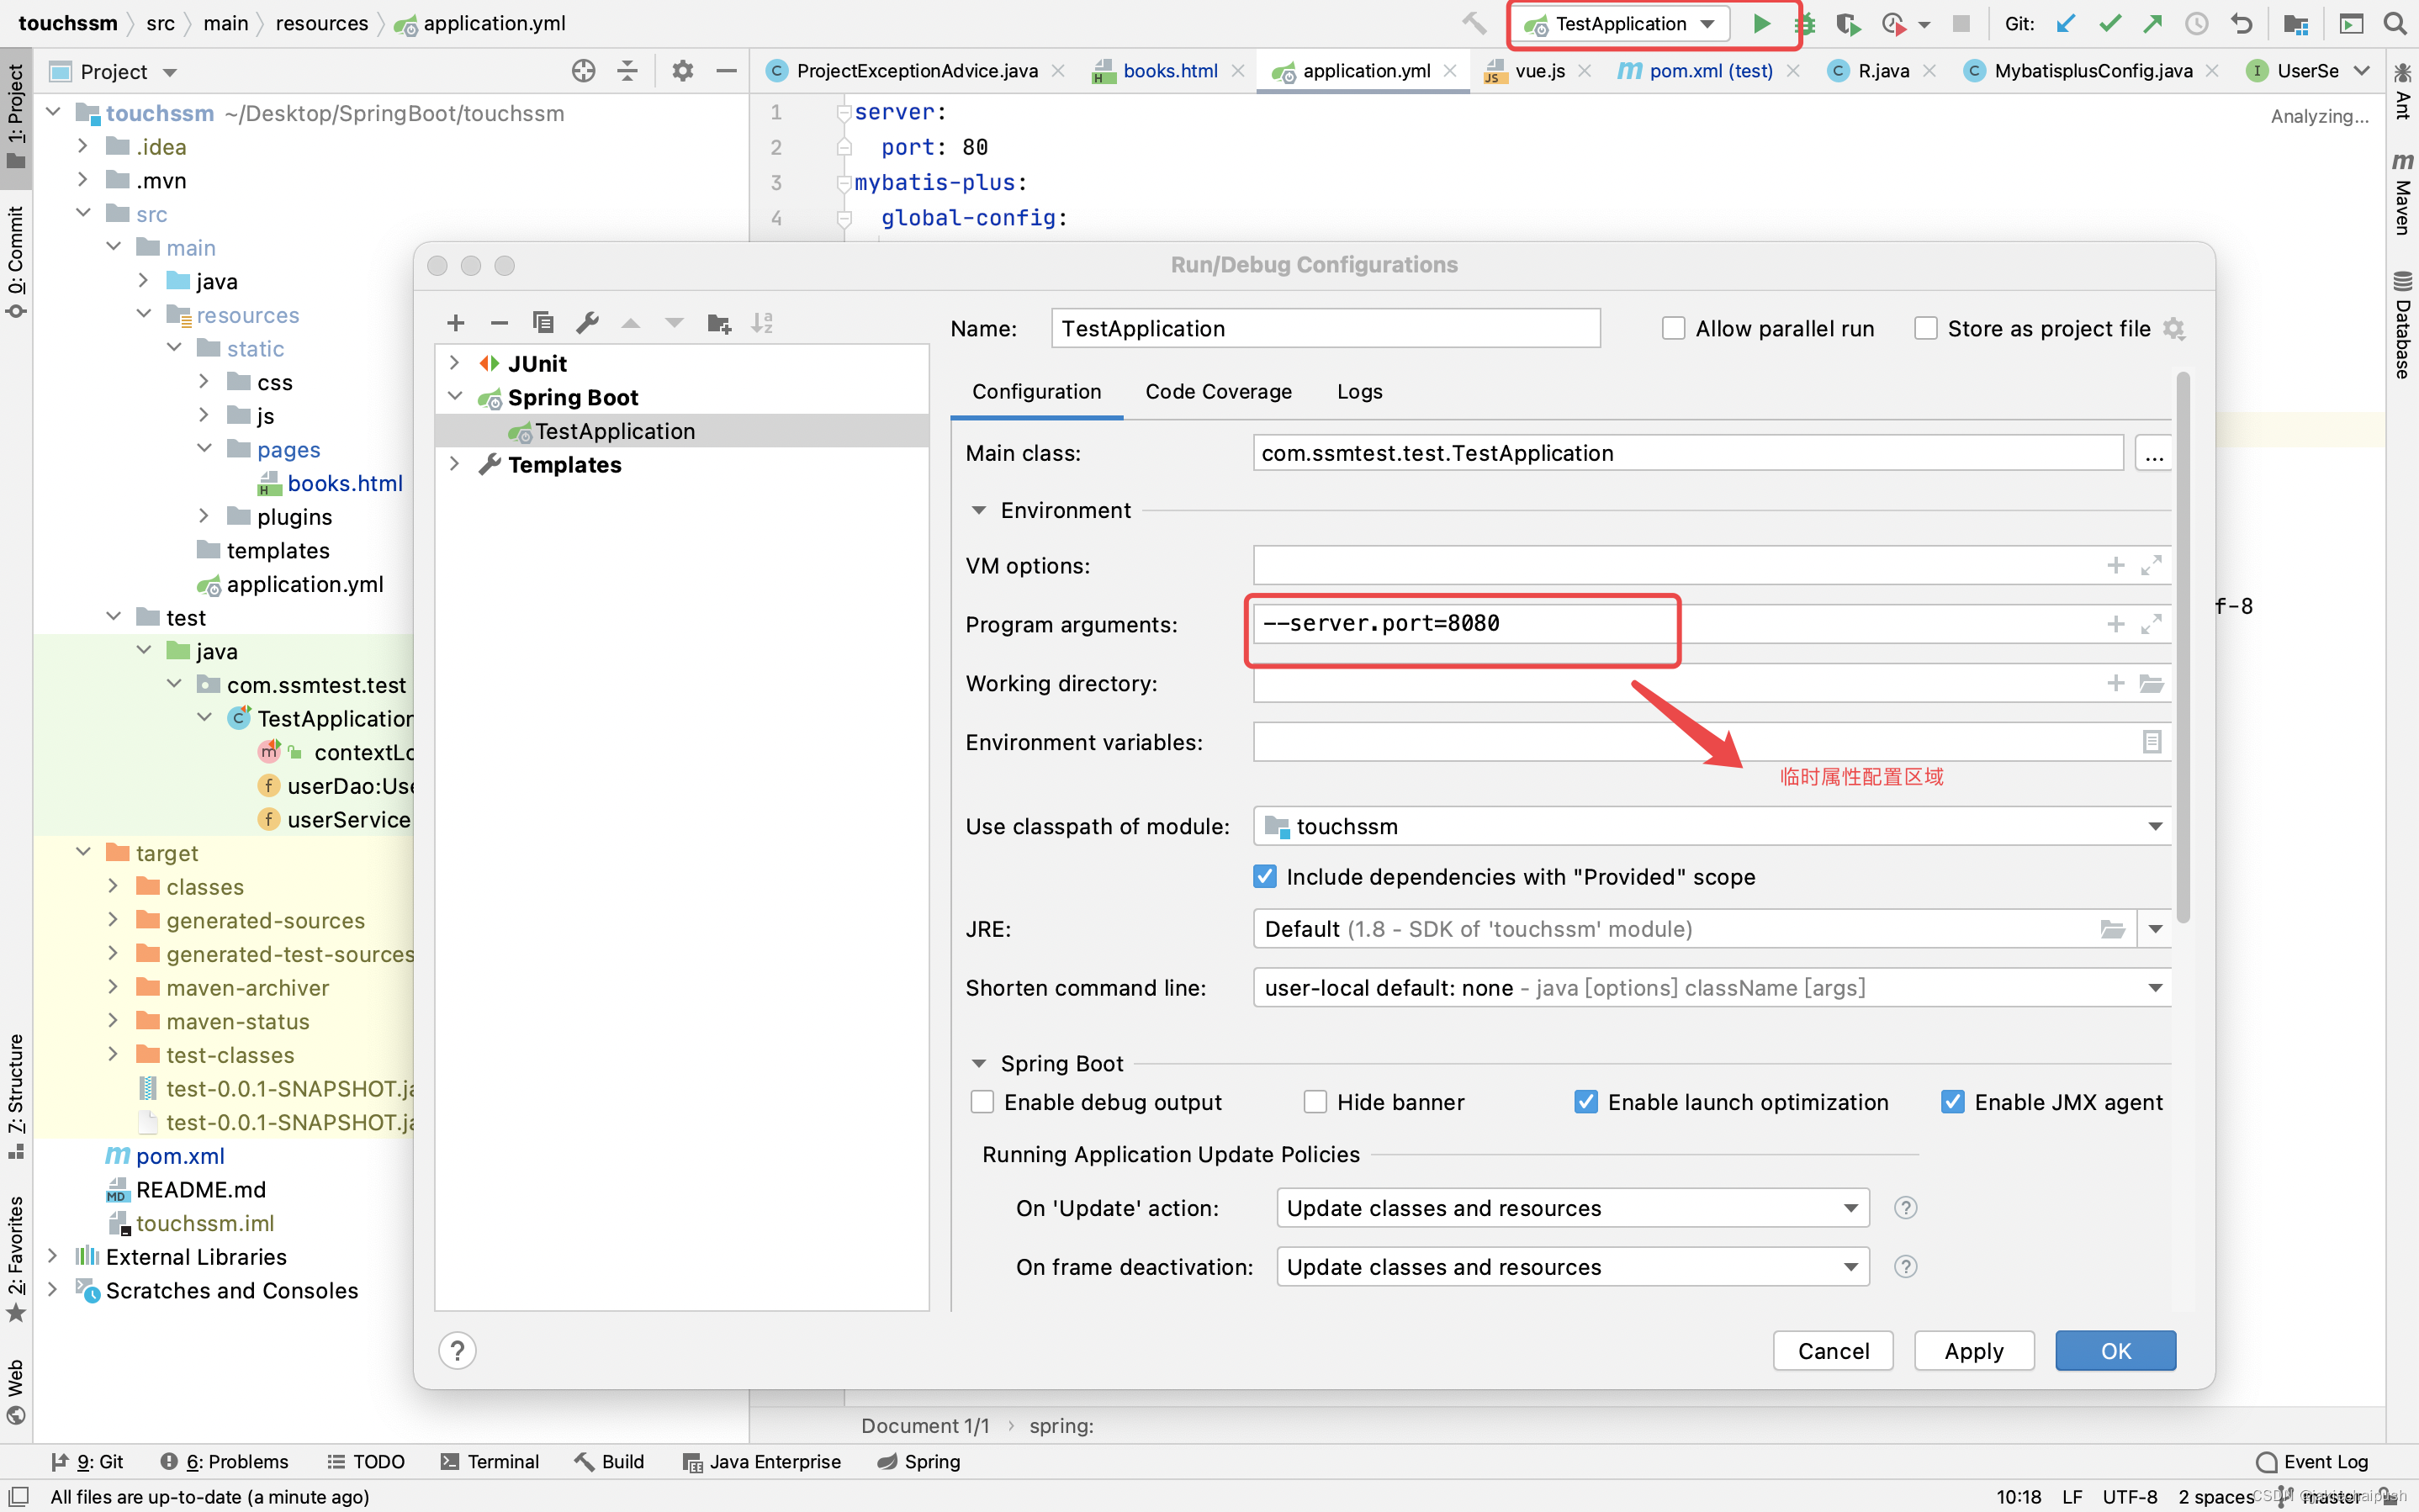Add new configuration plus icon
2419x1512 pixels.
pyautogui.click(x=456, y=322)
